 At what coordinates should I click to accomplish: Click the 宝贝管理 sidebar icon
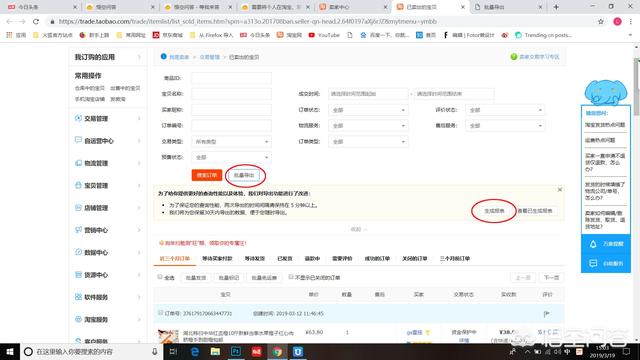78,185
